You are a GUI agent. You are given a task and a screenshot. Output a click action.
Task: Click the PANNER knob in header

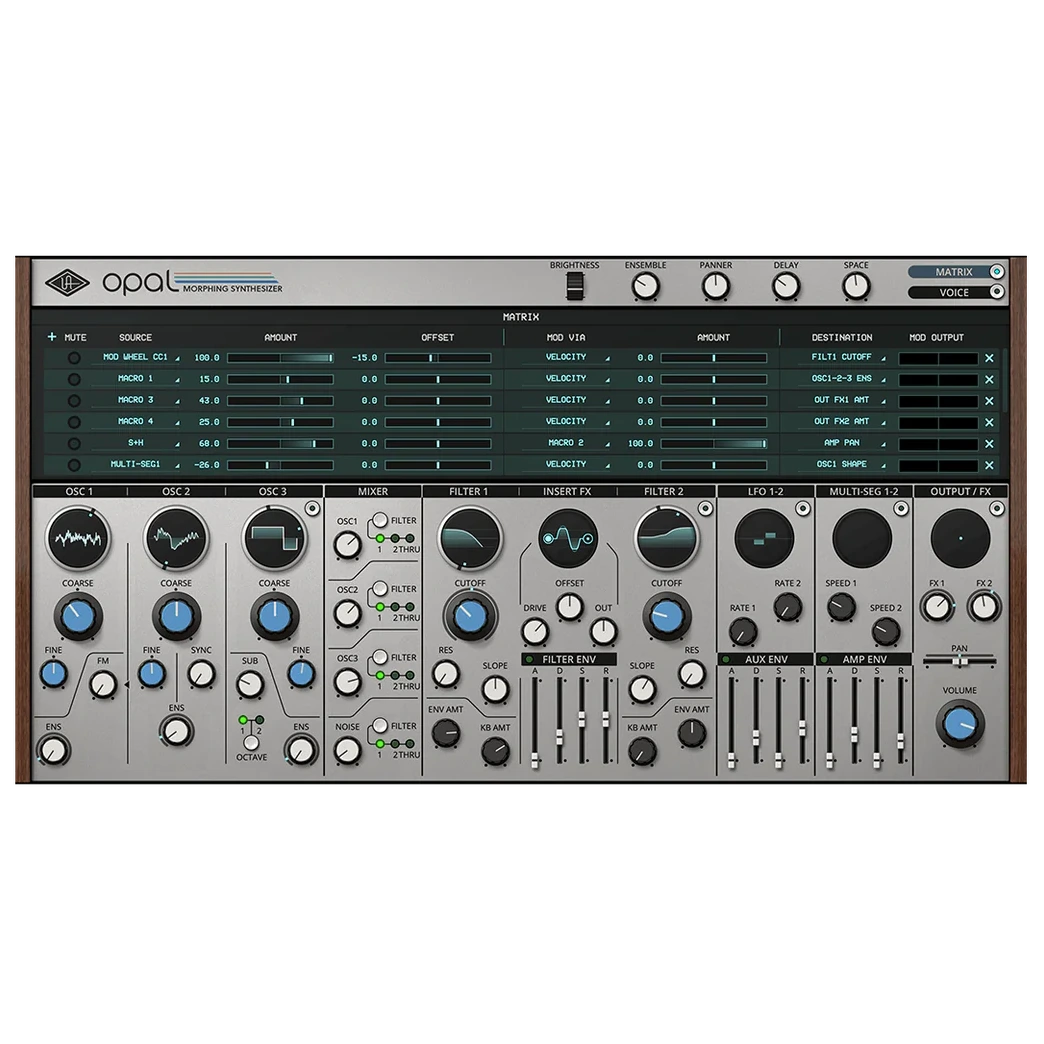coord(716,287)
